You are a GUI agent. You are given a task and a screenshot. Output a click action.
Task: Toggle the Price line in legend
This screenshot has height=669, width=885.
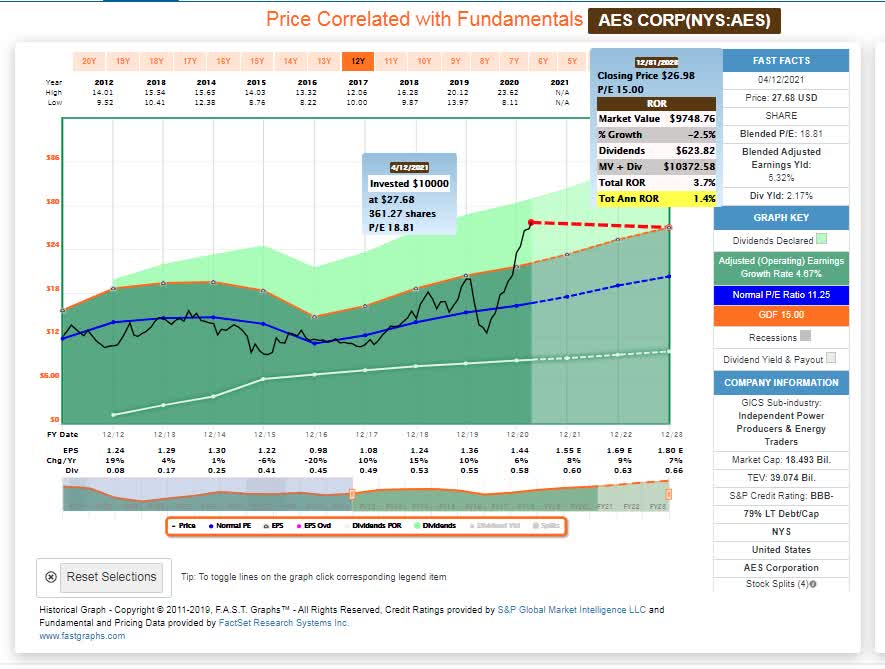pos(183,526)
